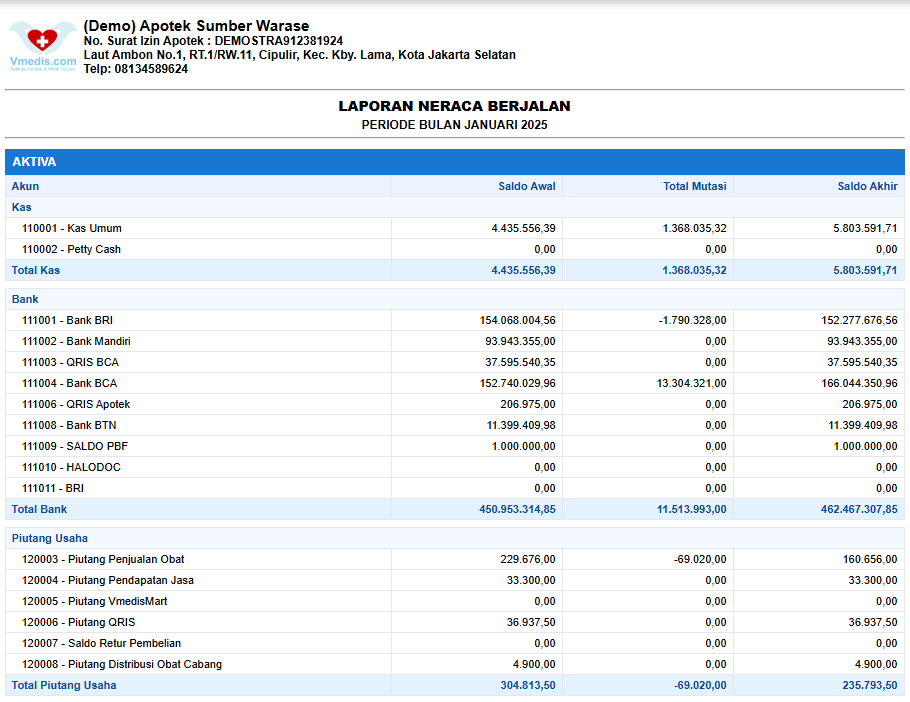Click the Laporan Neraca Berjalan title

click(454, 106)
